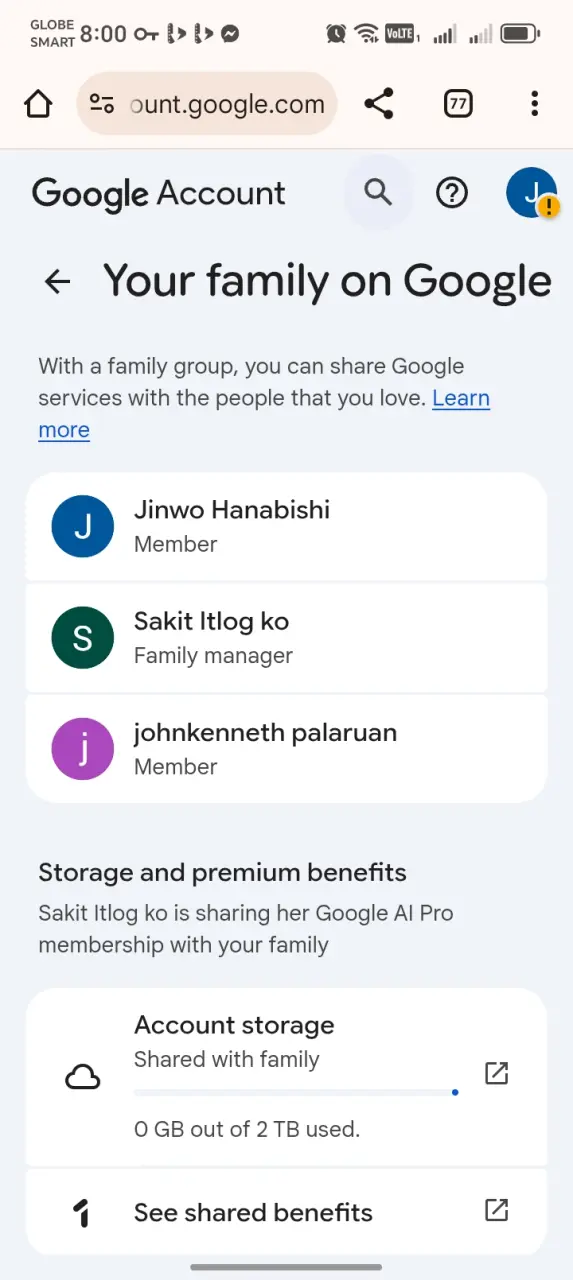The width and height of the screenshot is (573, 1280).
Task: Tap the share icon in browser toolbar
Action: pos(378,104)
